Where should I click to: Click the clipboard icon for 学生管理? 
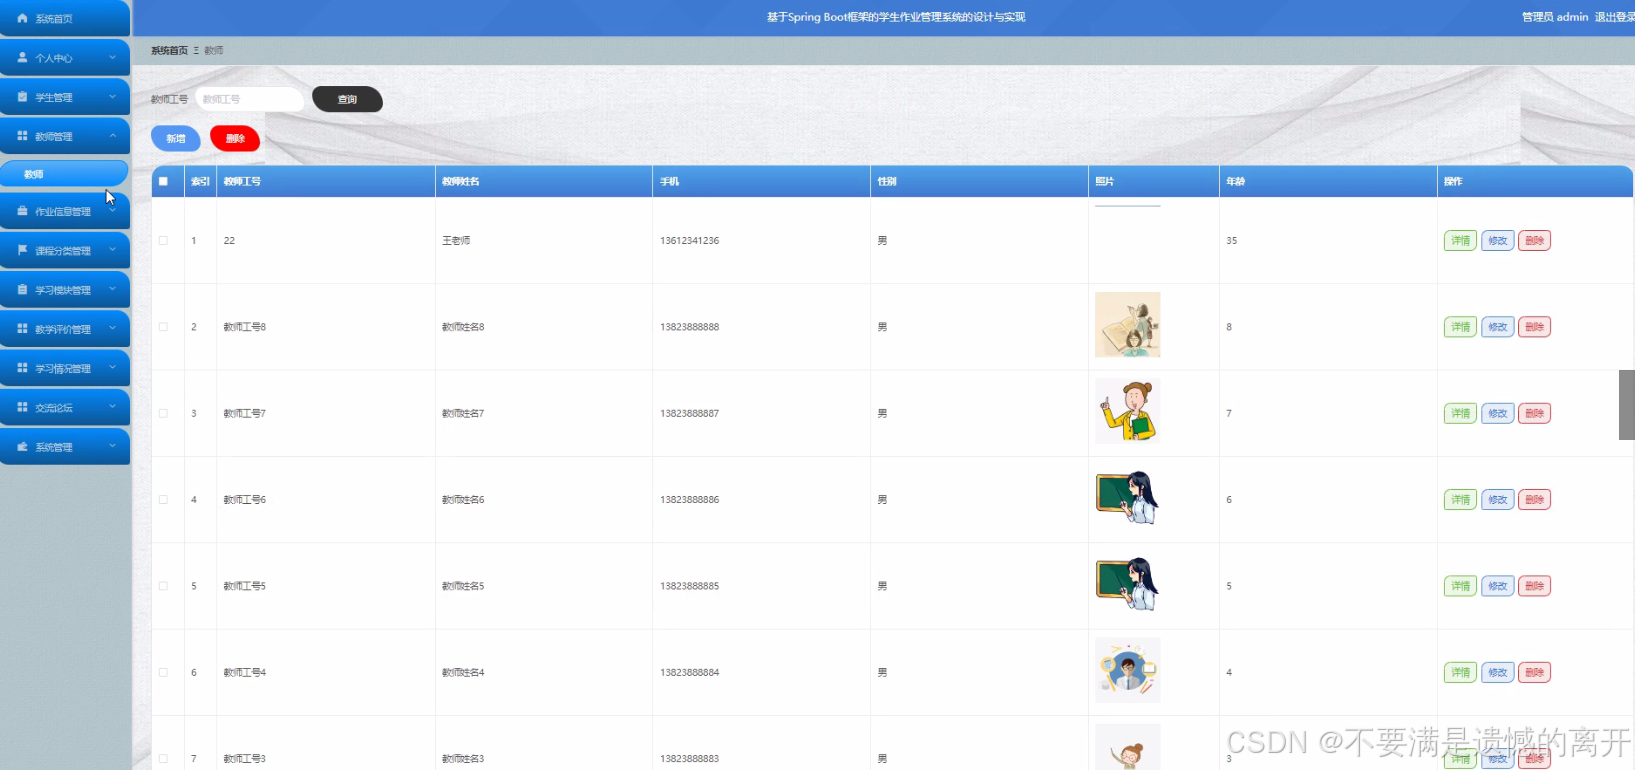pyautogui.click(x=22, y=97)
